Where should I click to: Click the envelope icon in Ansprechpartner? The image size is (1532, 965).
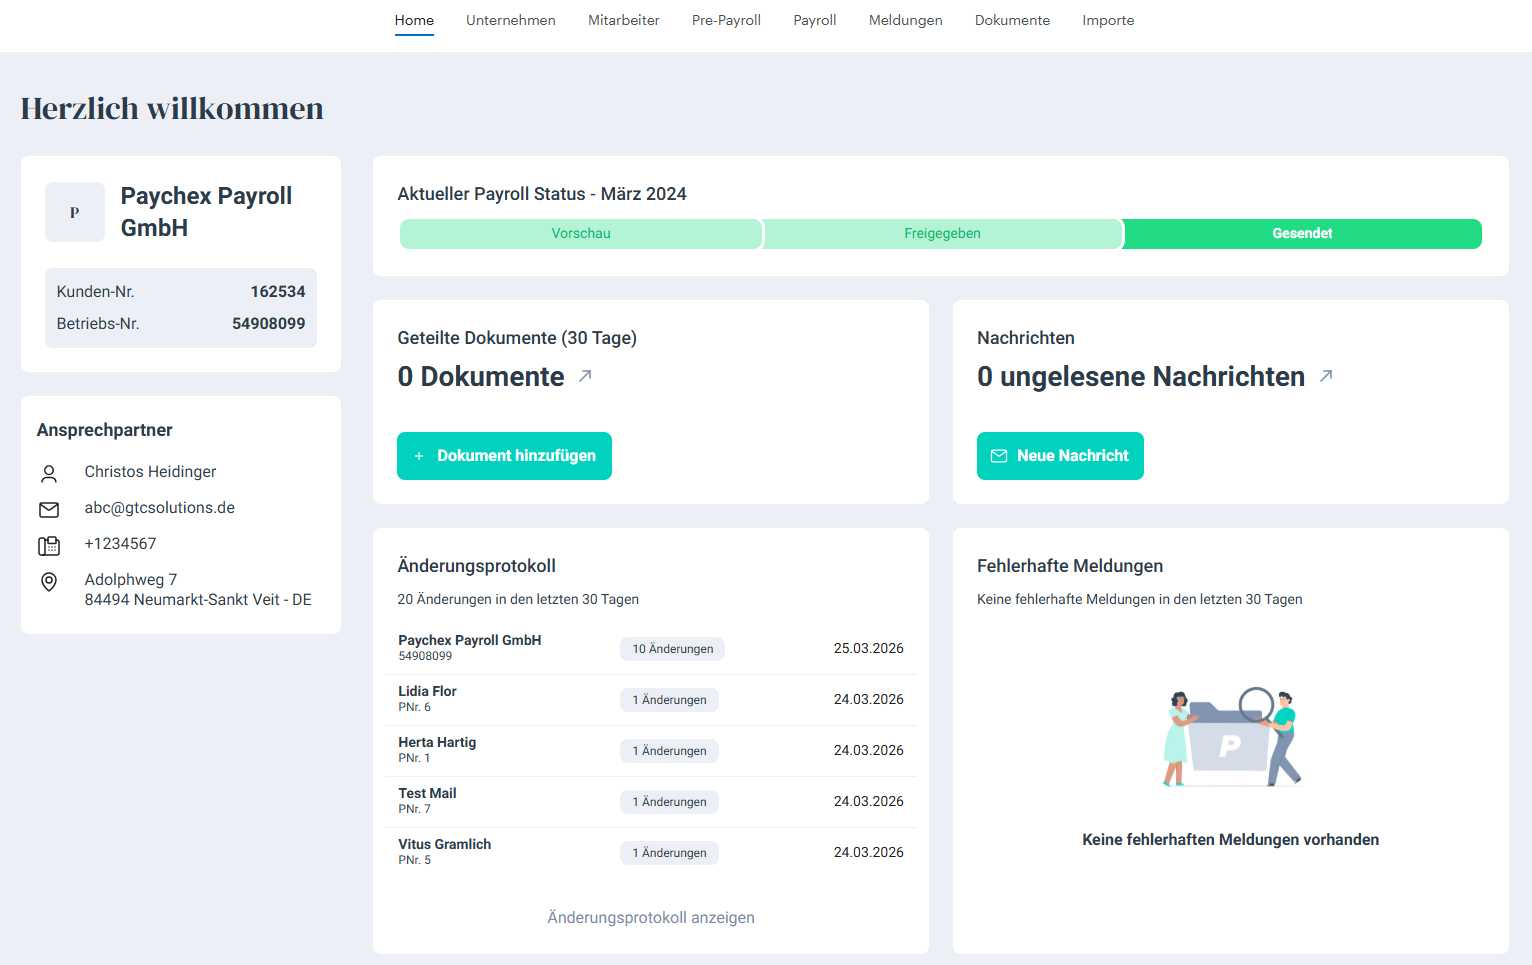(49, 509)
